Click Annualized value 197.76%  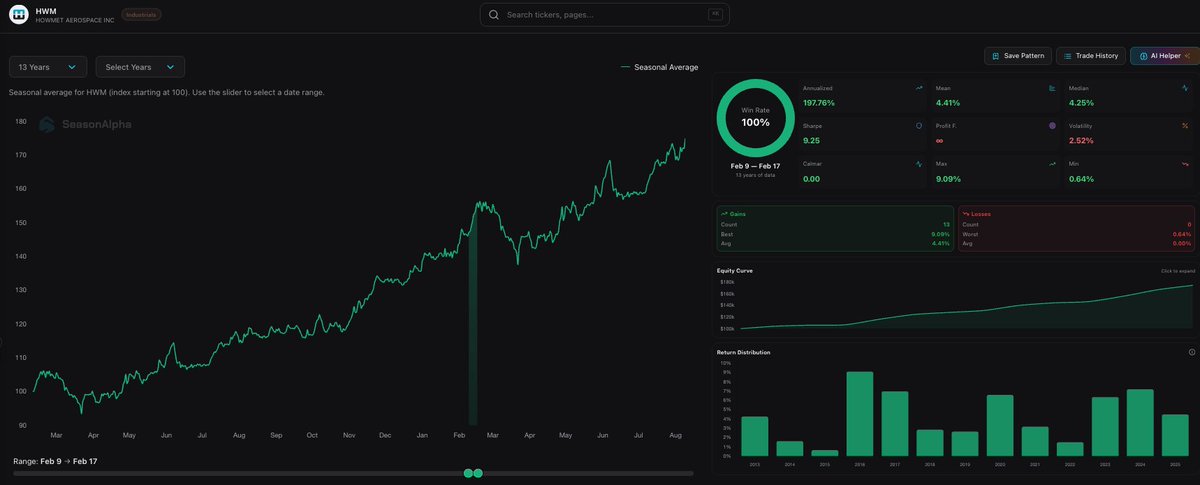click(x=818, y=103)
